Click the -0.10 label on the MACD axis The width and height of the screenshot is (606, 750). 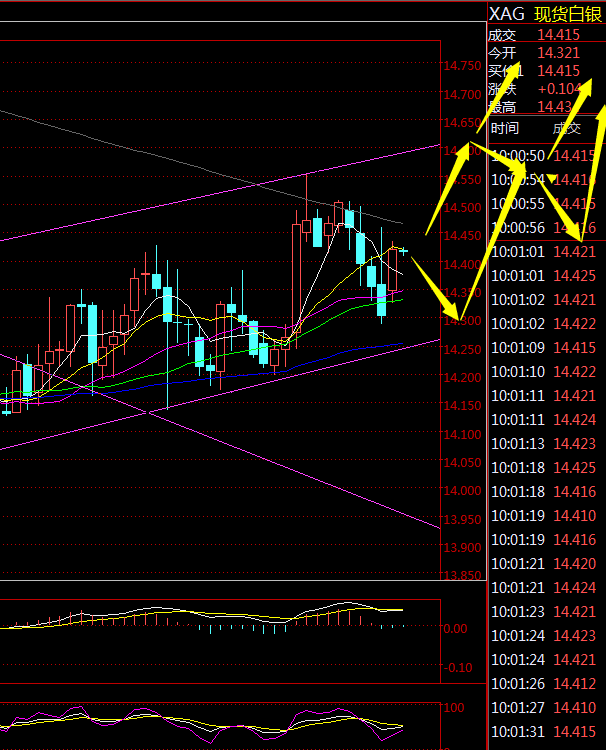(x=458, y=668)
